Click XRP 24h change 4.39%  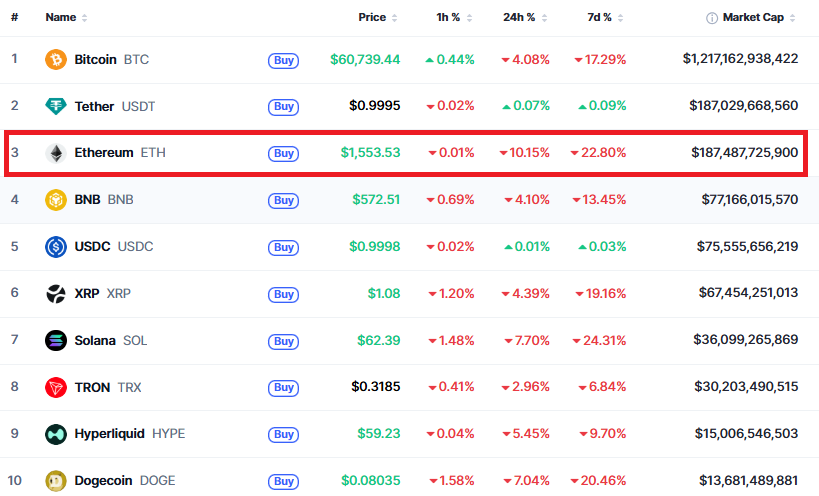525,293
